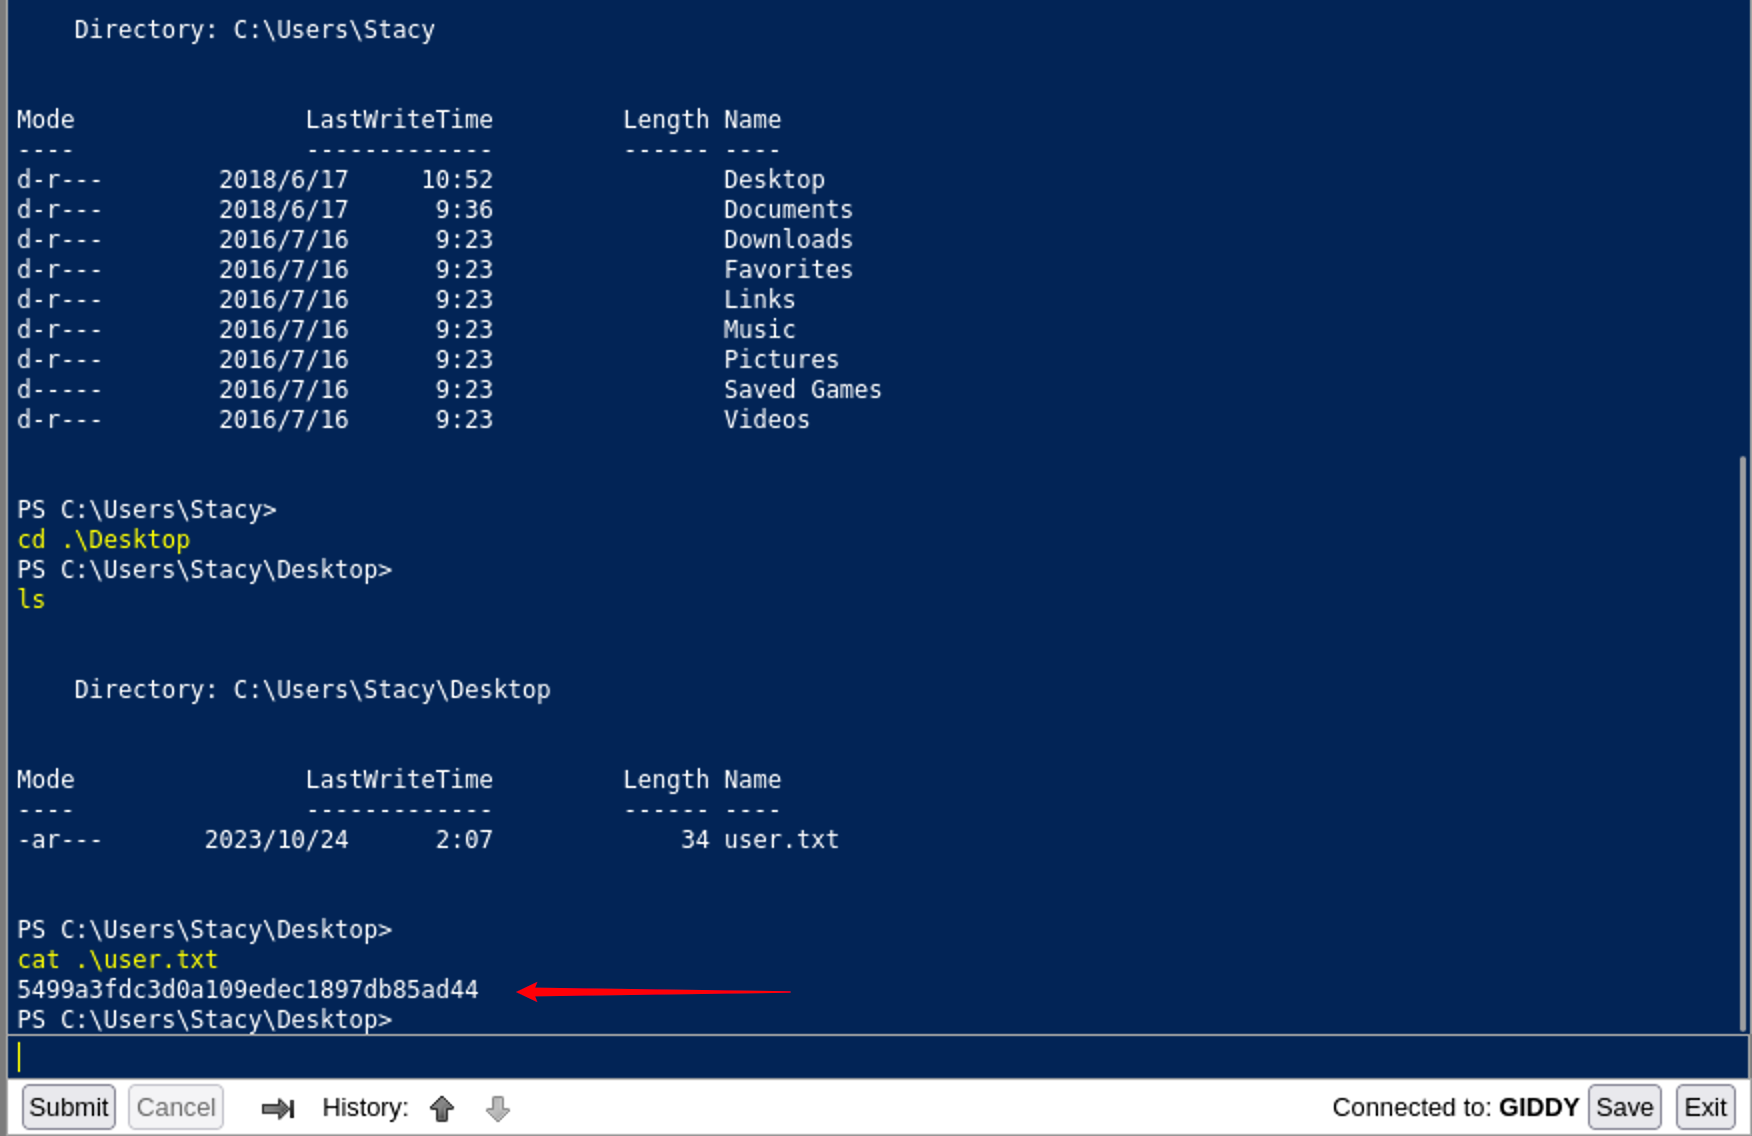Click the 'History:' label
Viewport: 1752px width, 1136px height.
[365, 1107]
